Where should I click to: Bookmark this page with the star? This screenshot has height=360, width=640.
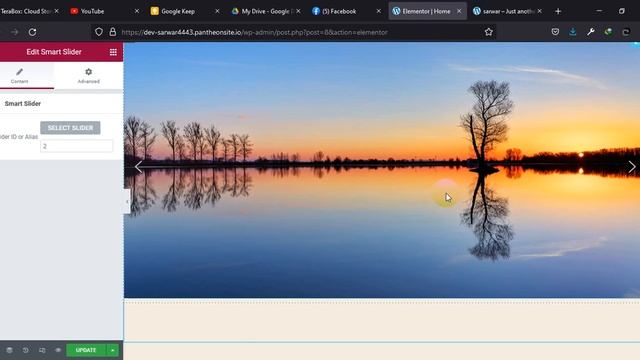click(x=489, y=32)
